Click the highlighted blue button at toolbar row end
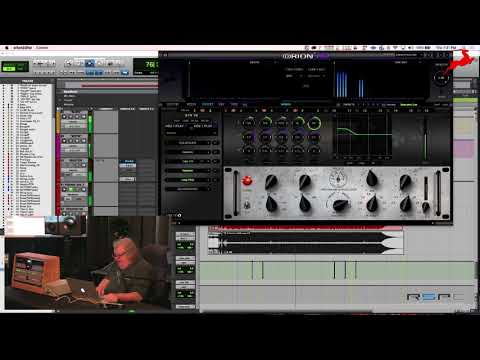This screenshot has width=480, height=360. (x=125, y=72)
